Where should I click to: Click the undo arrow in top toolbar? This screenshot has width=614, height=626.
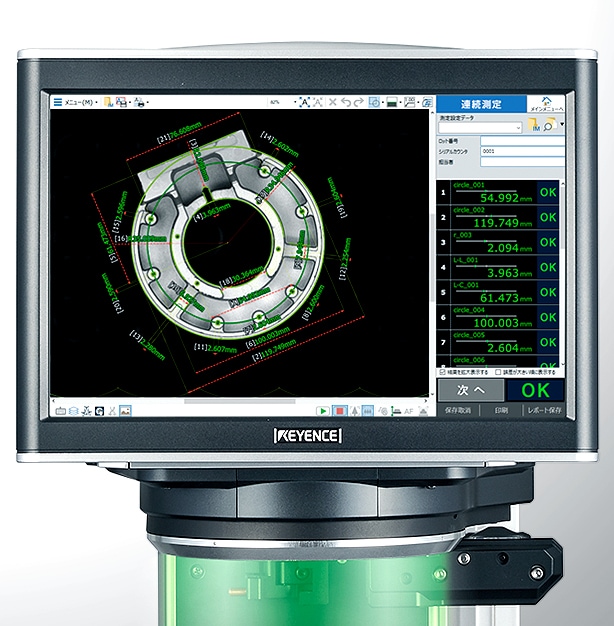(x=346, y=102)
